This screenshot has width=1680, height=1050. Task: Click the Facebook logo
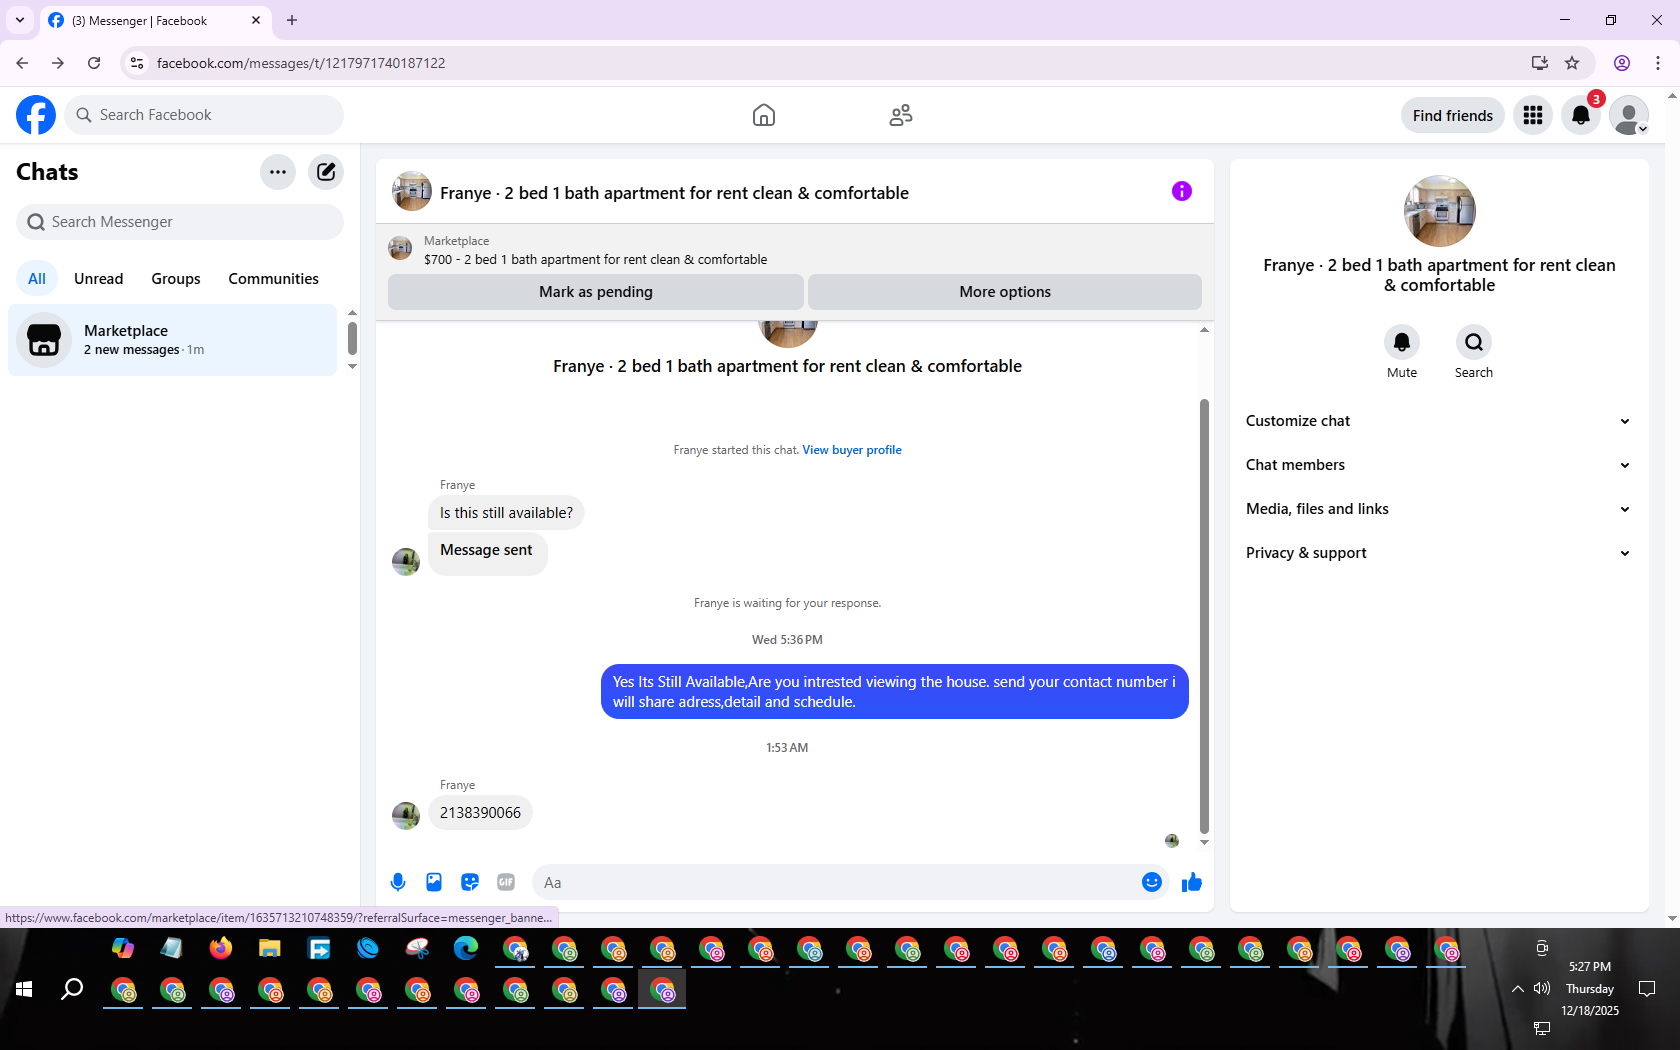coord(36,115)
